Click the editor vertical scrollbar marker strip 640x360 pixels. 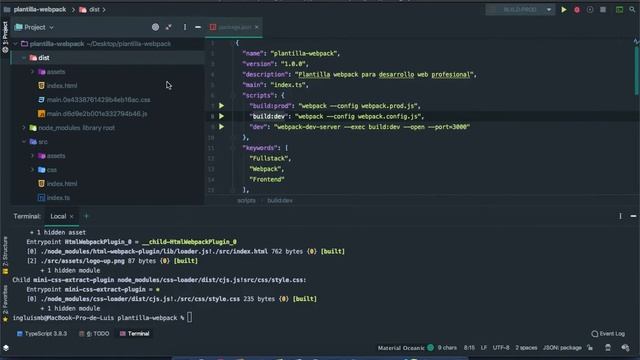636,69
